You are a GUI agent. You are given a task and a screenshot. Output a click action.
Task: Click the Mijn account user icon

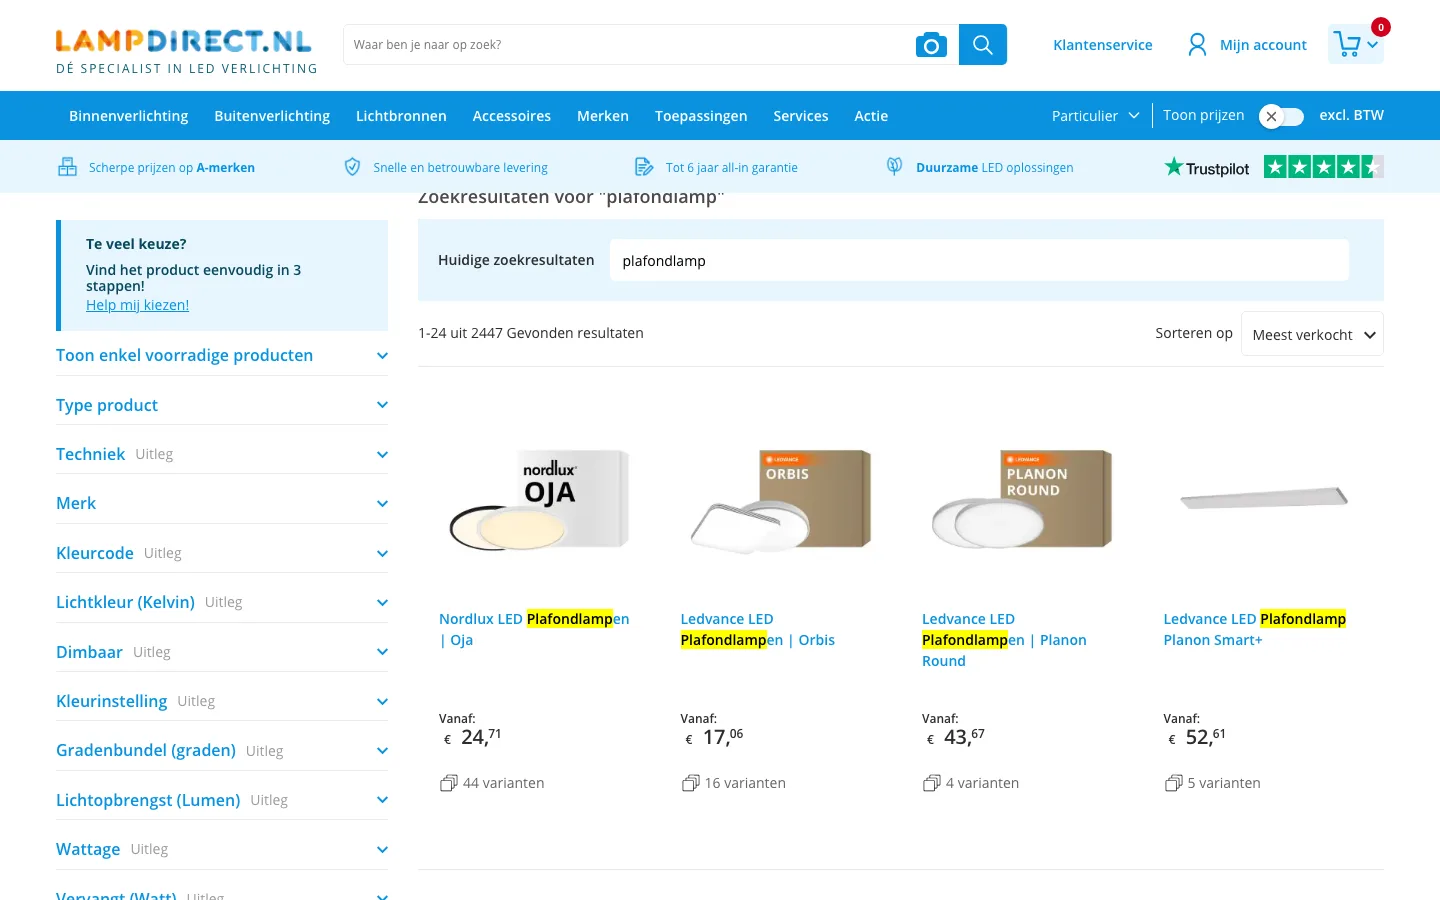[x=1197, y=45]
